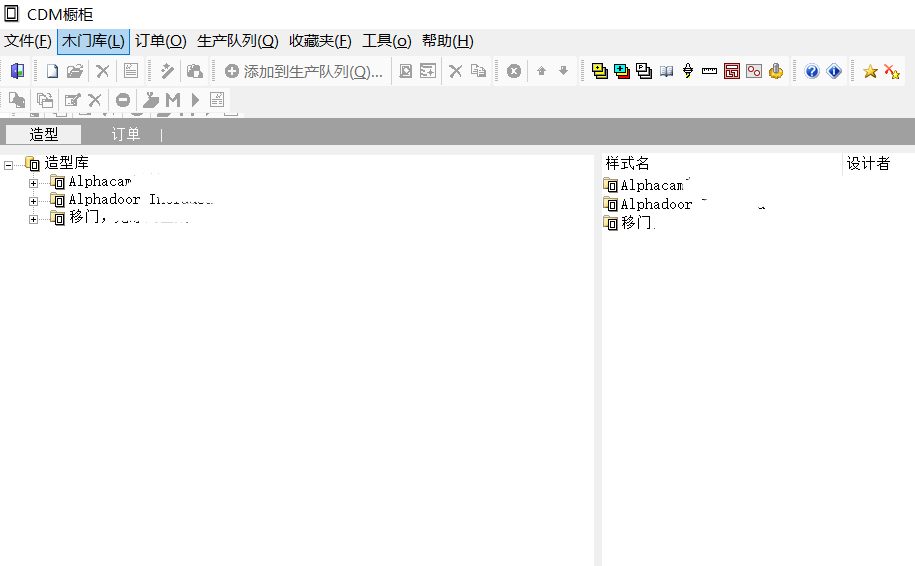
Task: Open the 生产队列(Q) menu
Action: (238, 41)
